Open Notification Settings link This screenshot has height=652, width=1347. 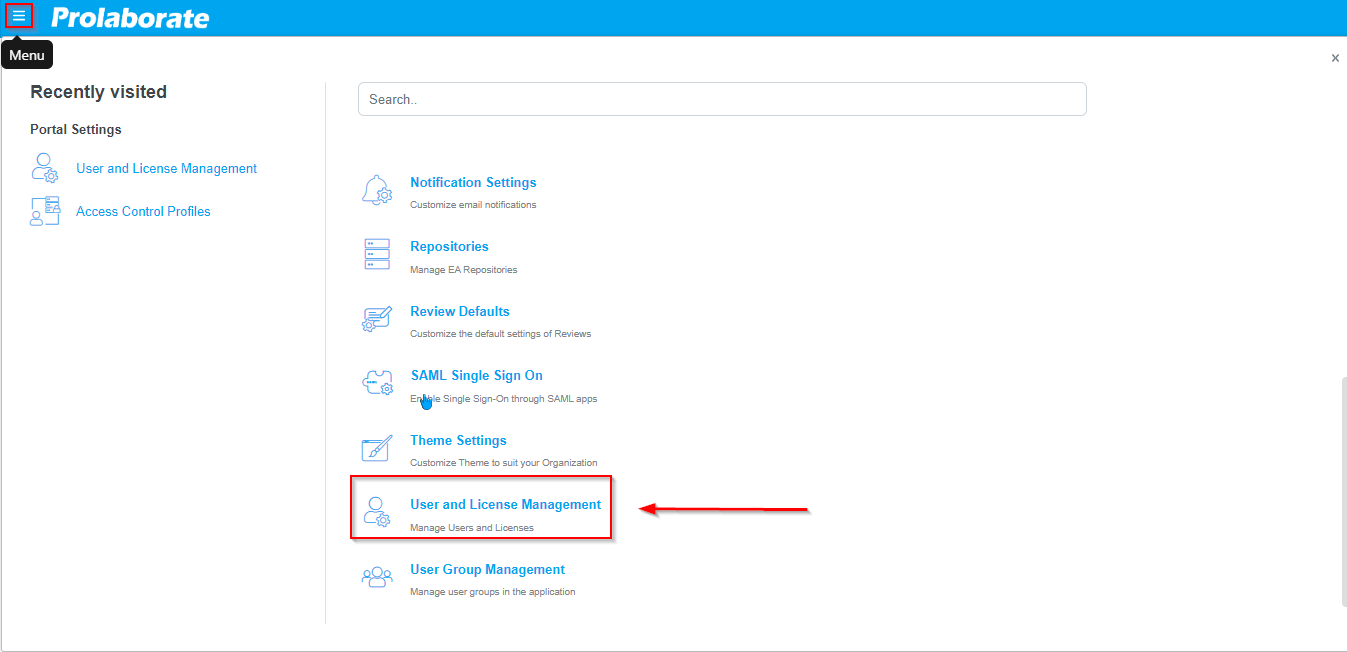point(473,182)
